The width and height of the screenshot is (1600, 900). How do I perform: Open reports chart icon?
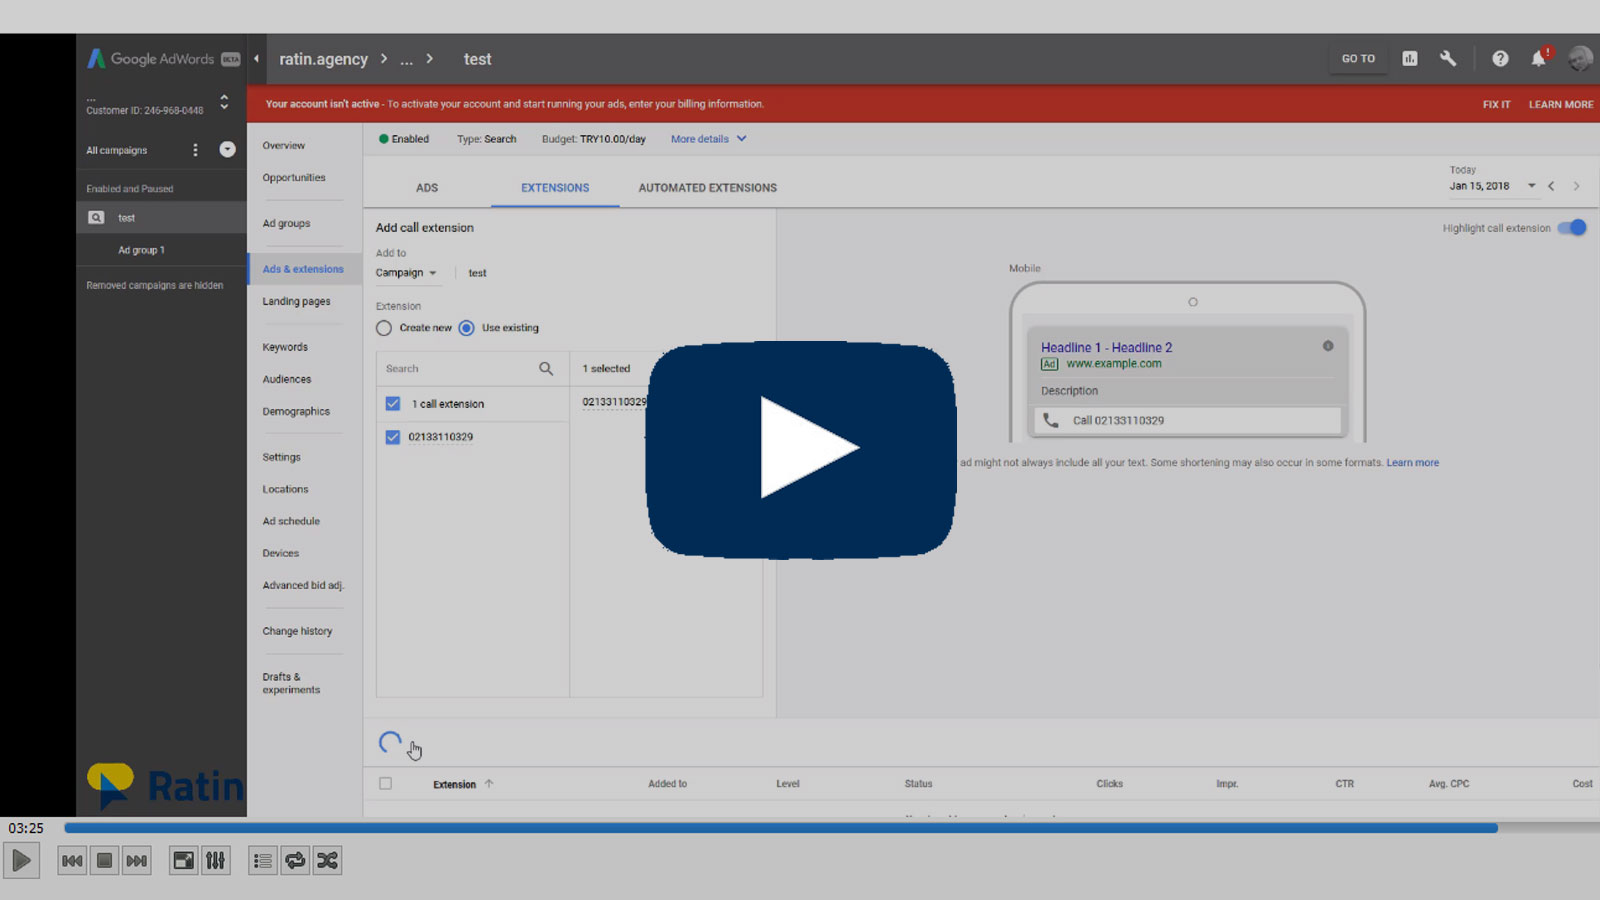pos(1410,59)
